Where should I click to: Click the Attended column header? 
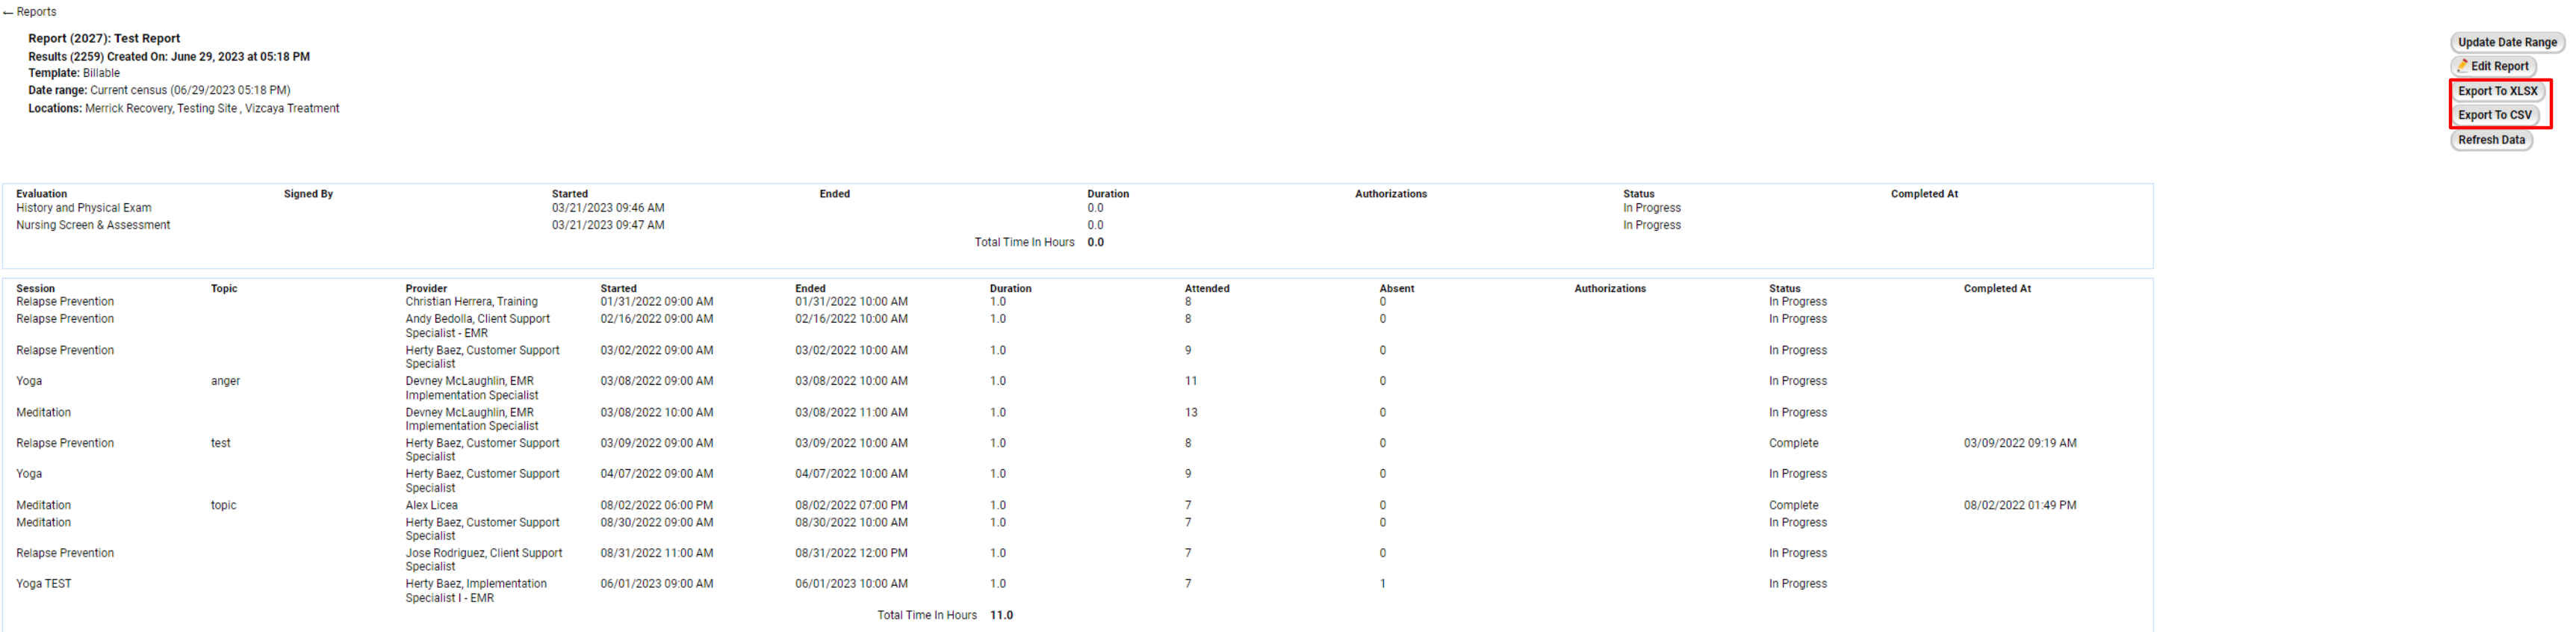click(1206, 288)
